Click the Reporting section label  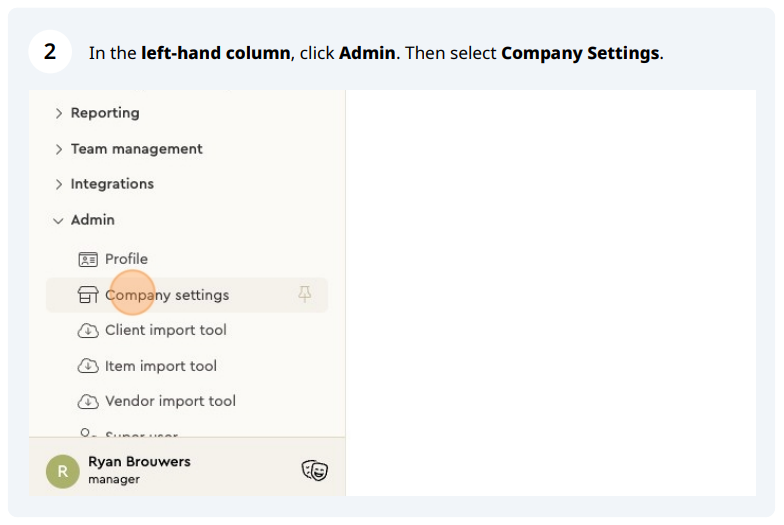pyautogui.click(x=105, y=113)
